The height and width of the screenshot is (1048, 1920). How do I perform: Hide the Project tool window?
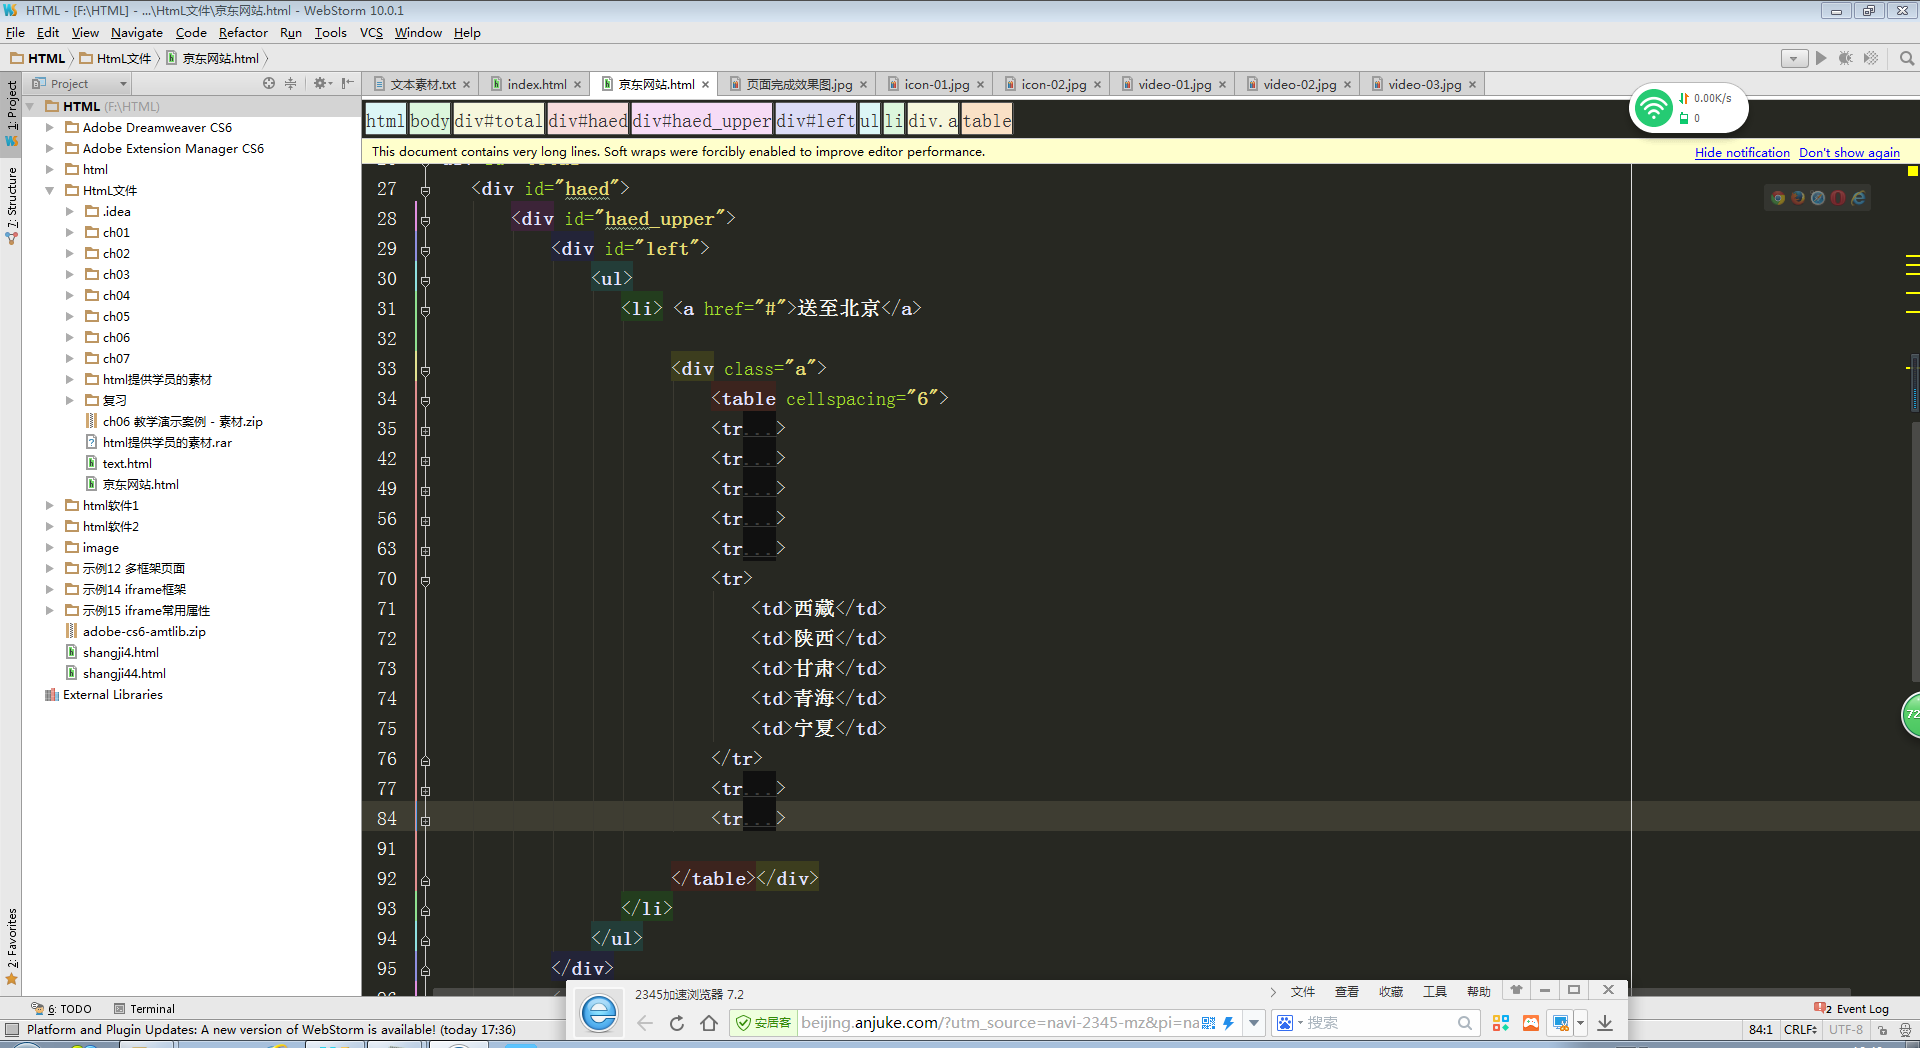[x=347, y=83]
